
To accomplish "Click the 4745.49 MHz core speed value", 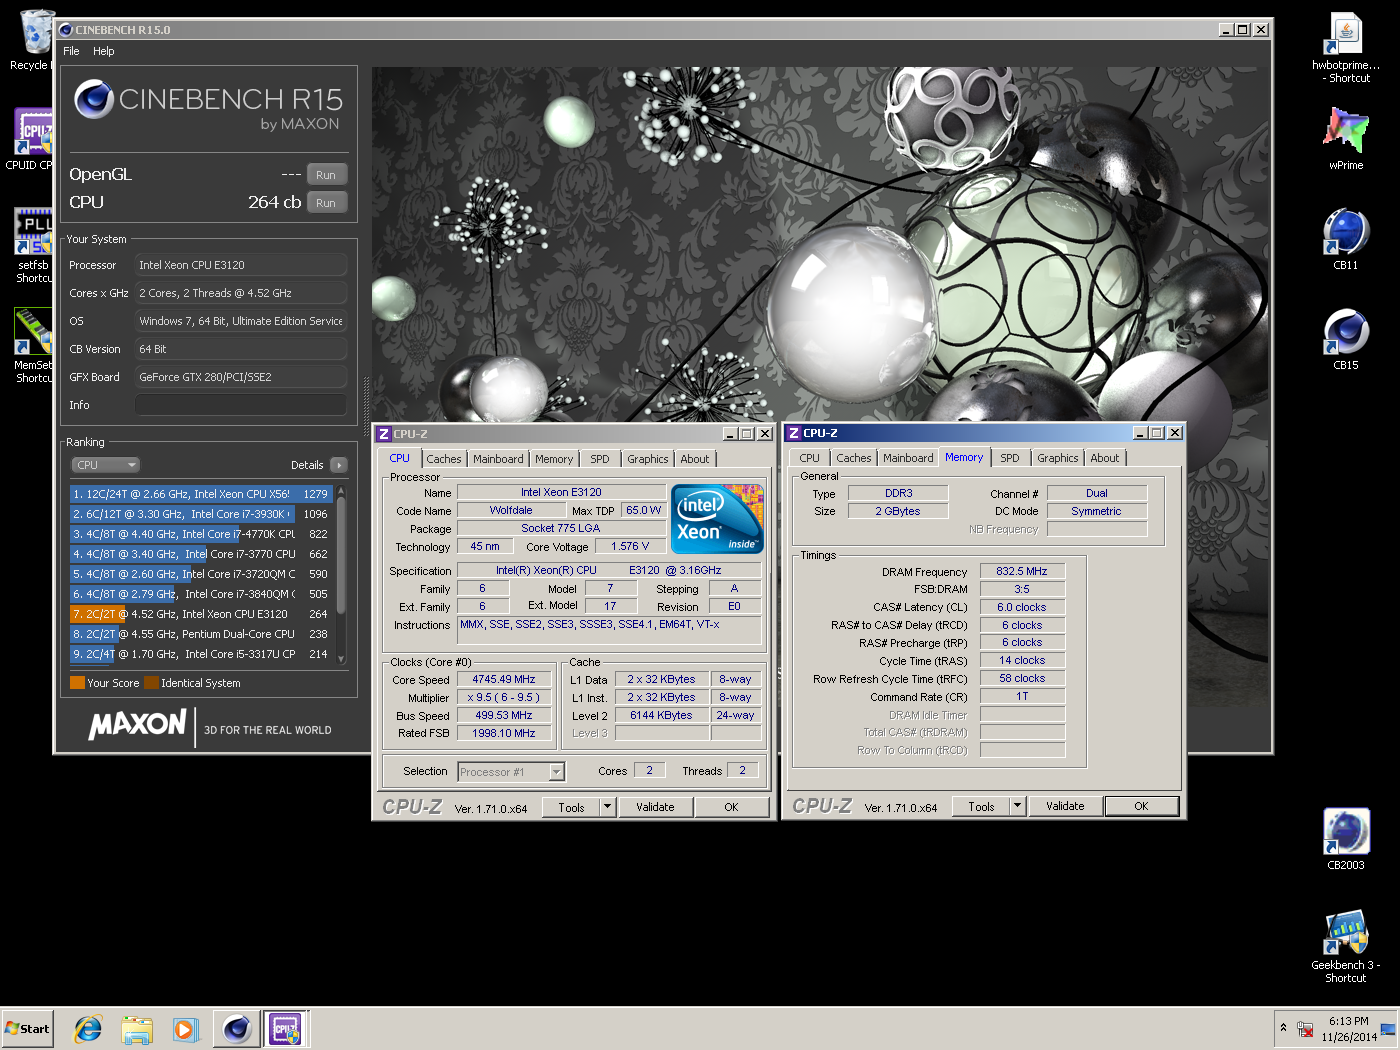I will (x=504, y=679).
